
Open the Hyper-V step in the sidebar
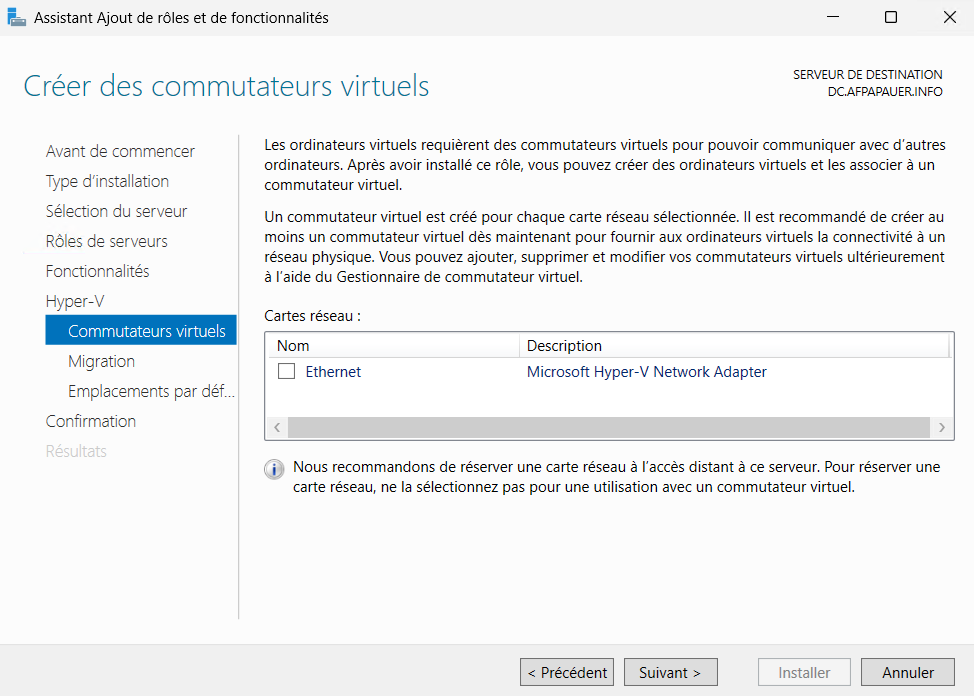coord(75,301)
